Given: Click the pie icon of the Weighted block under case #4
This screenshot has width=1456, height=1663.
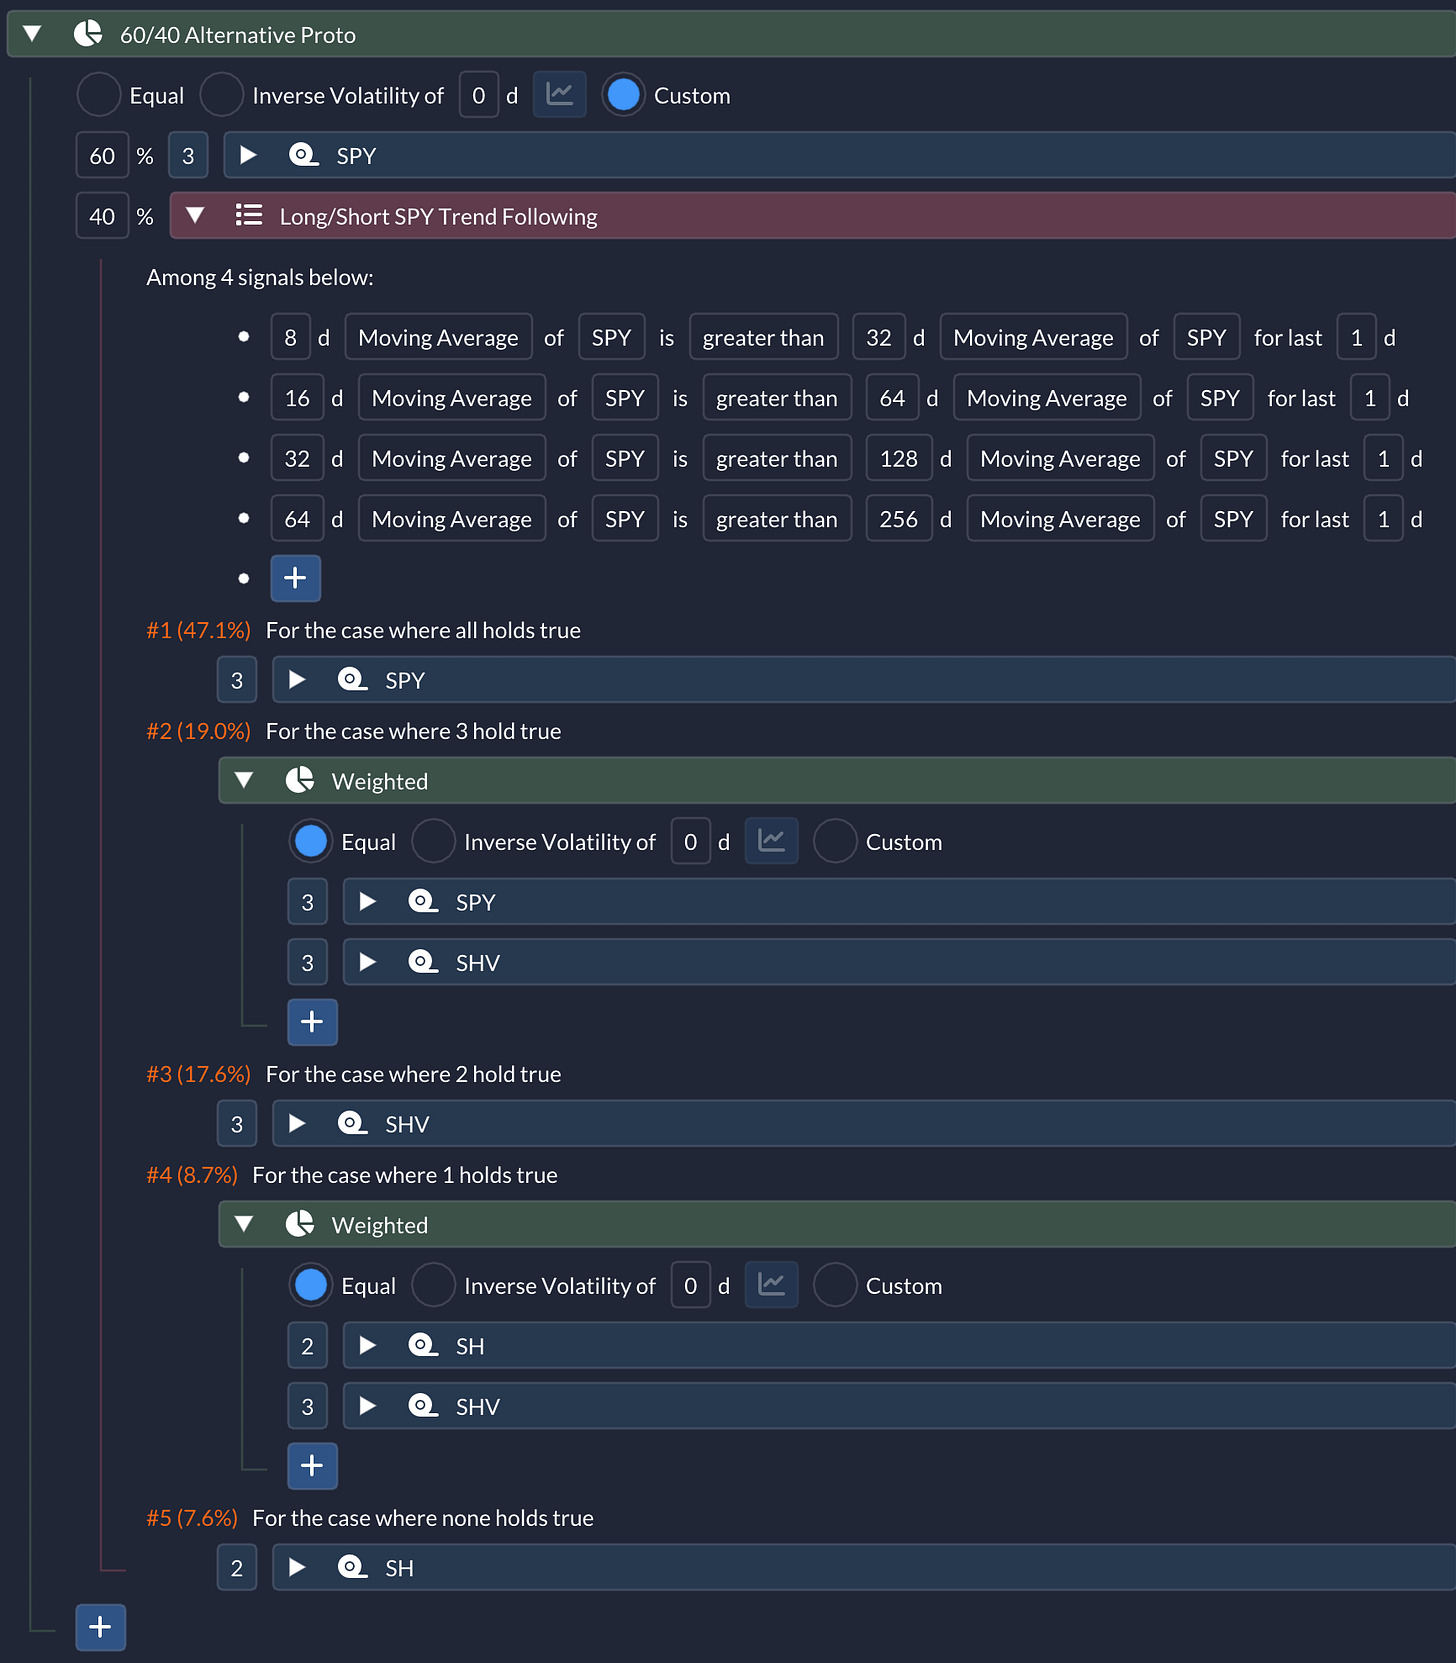Looking at the screenshot, I should click(x=300, y=1224).
